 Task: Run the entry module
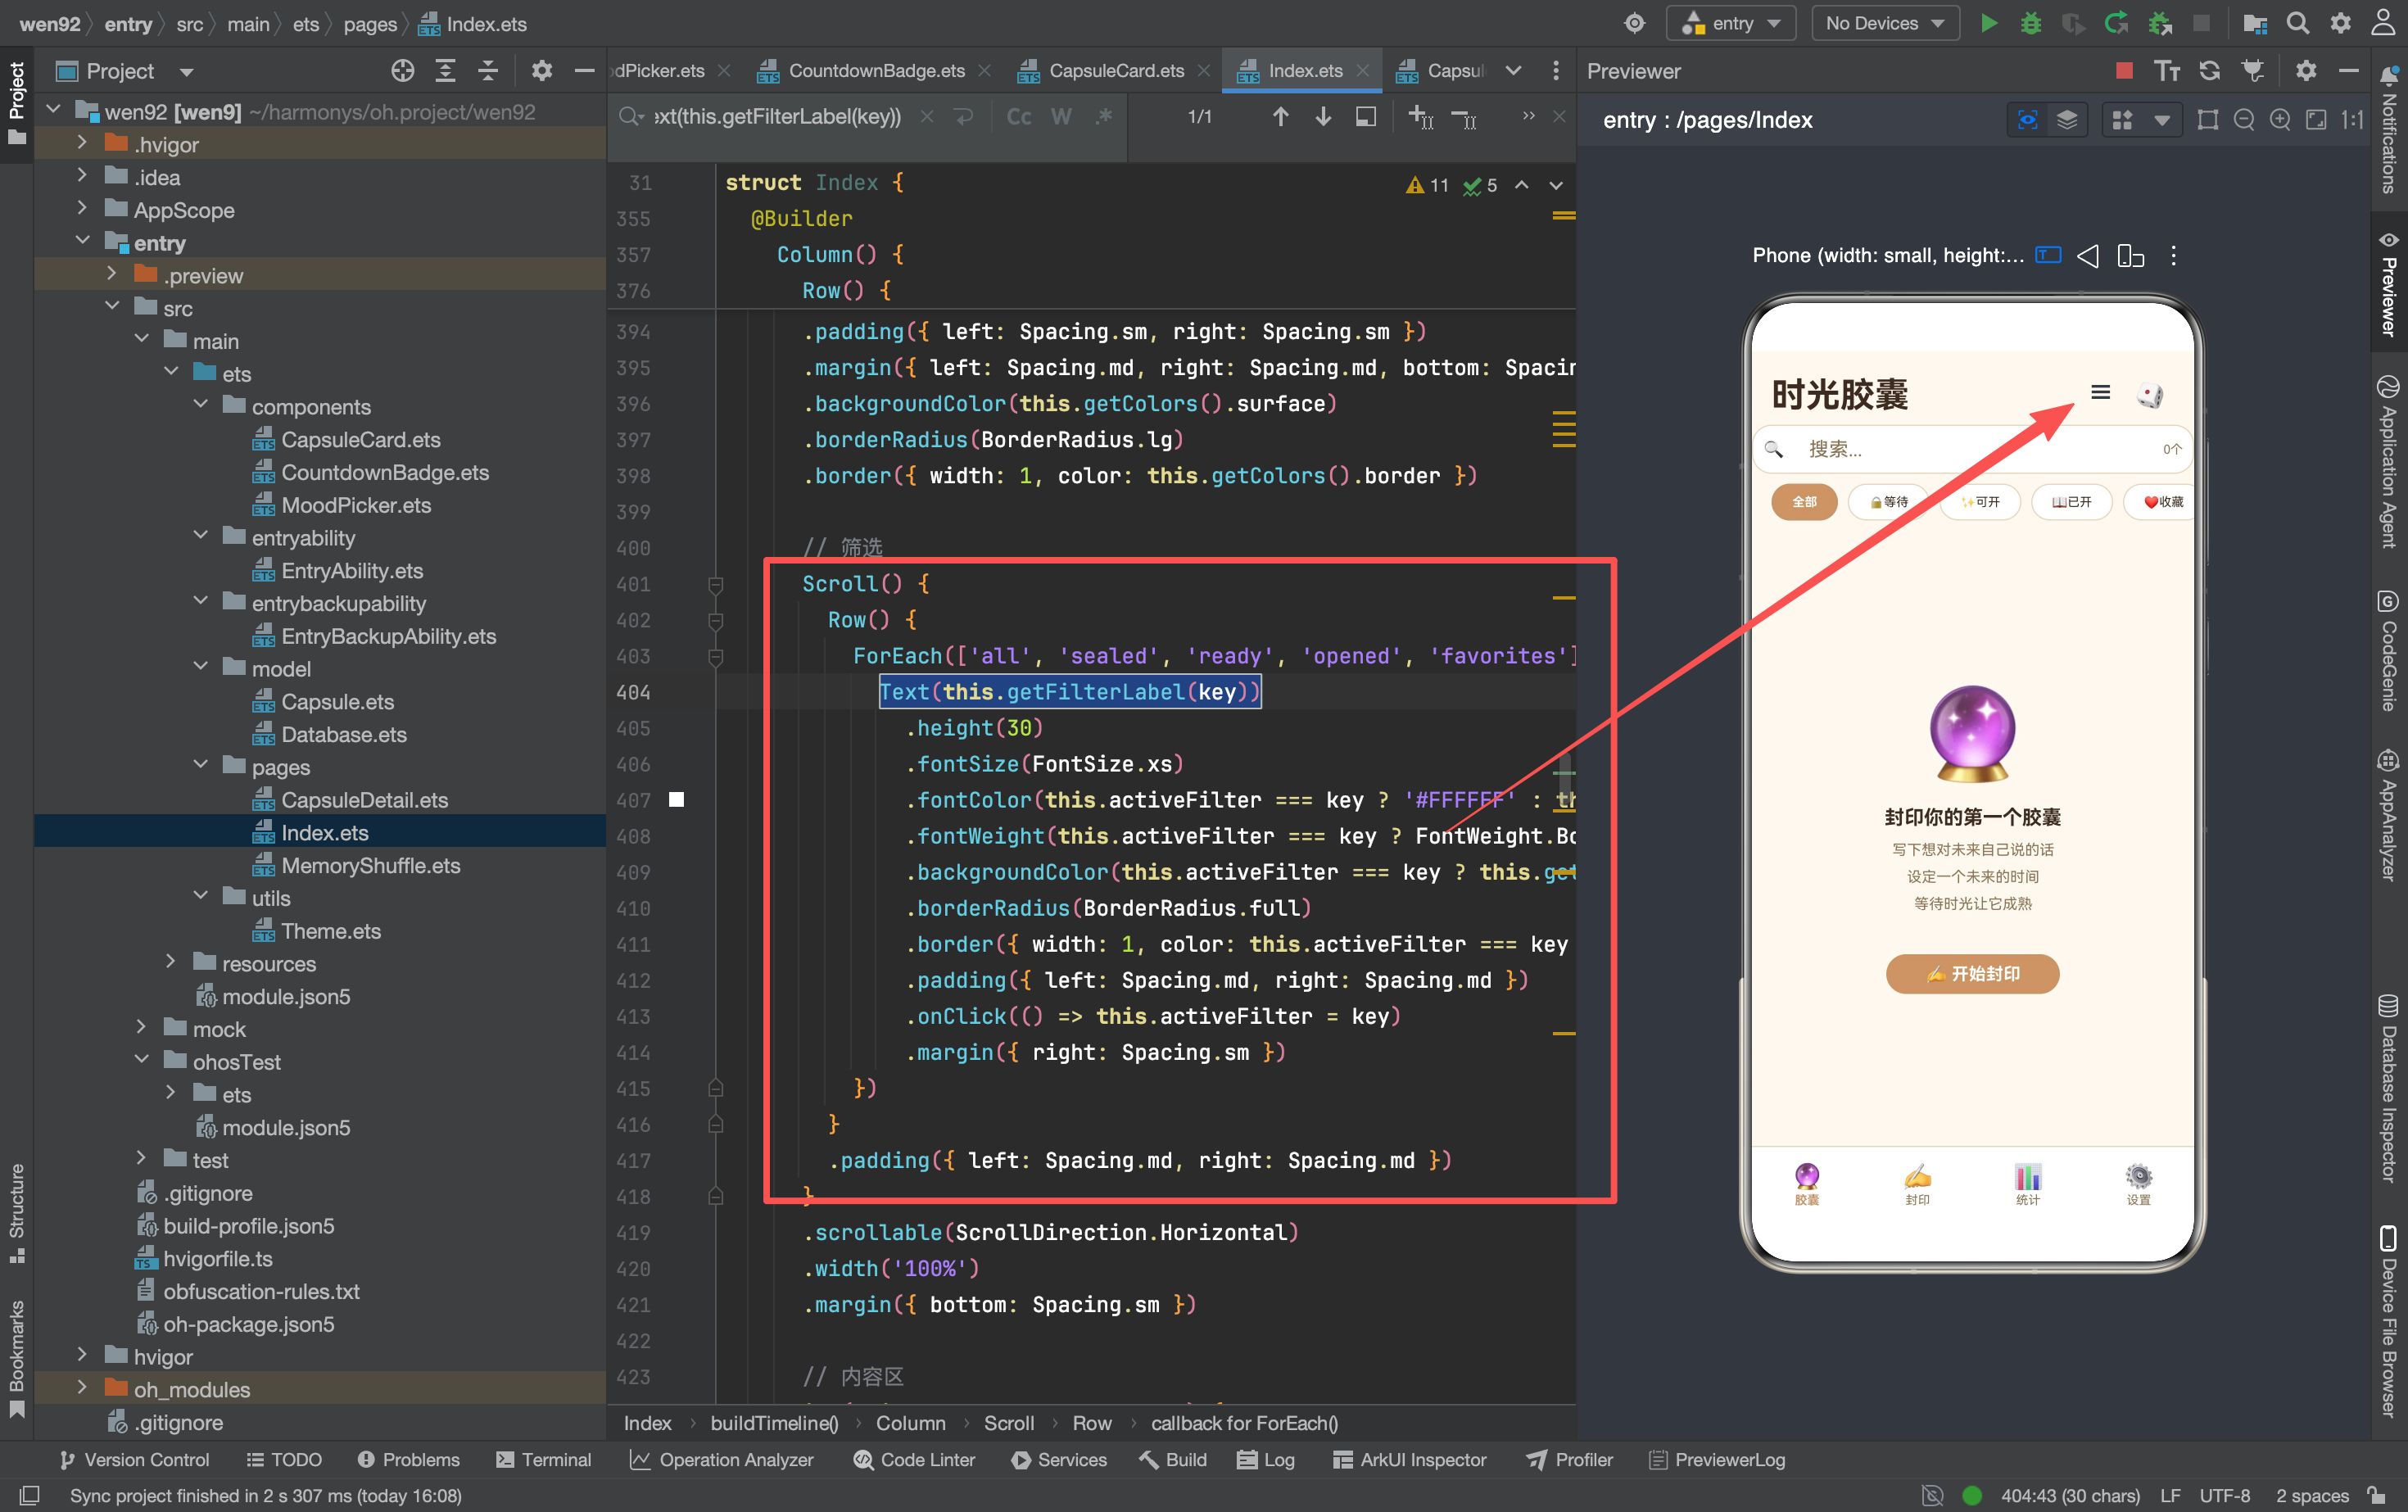[1988, 23]
